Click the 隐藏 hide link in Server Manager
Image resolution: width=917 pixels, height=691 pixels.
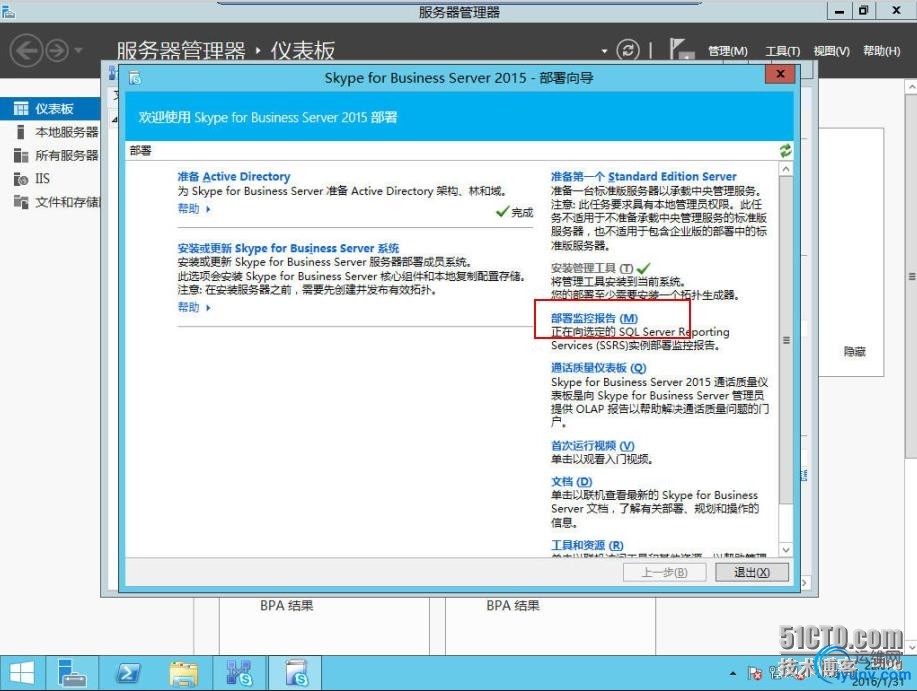854,351
